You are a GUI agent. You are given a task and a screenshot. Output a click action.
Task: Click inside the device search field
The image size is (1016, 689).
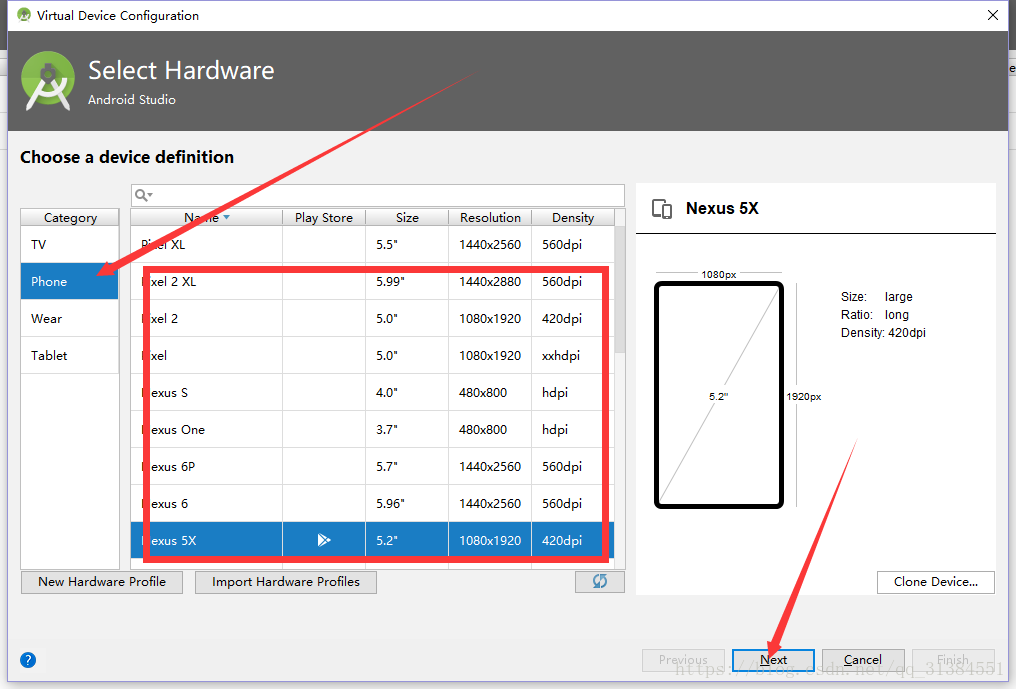coord(378,195)
